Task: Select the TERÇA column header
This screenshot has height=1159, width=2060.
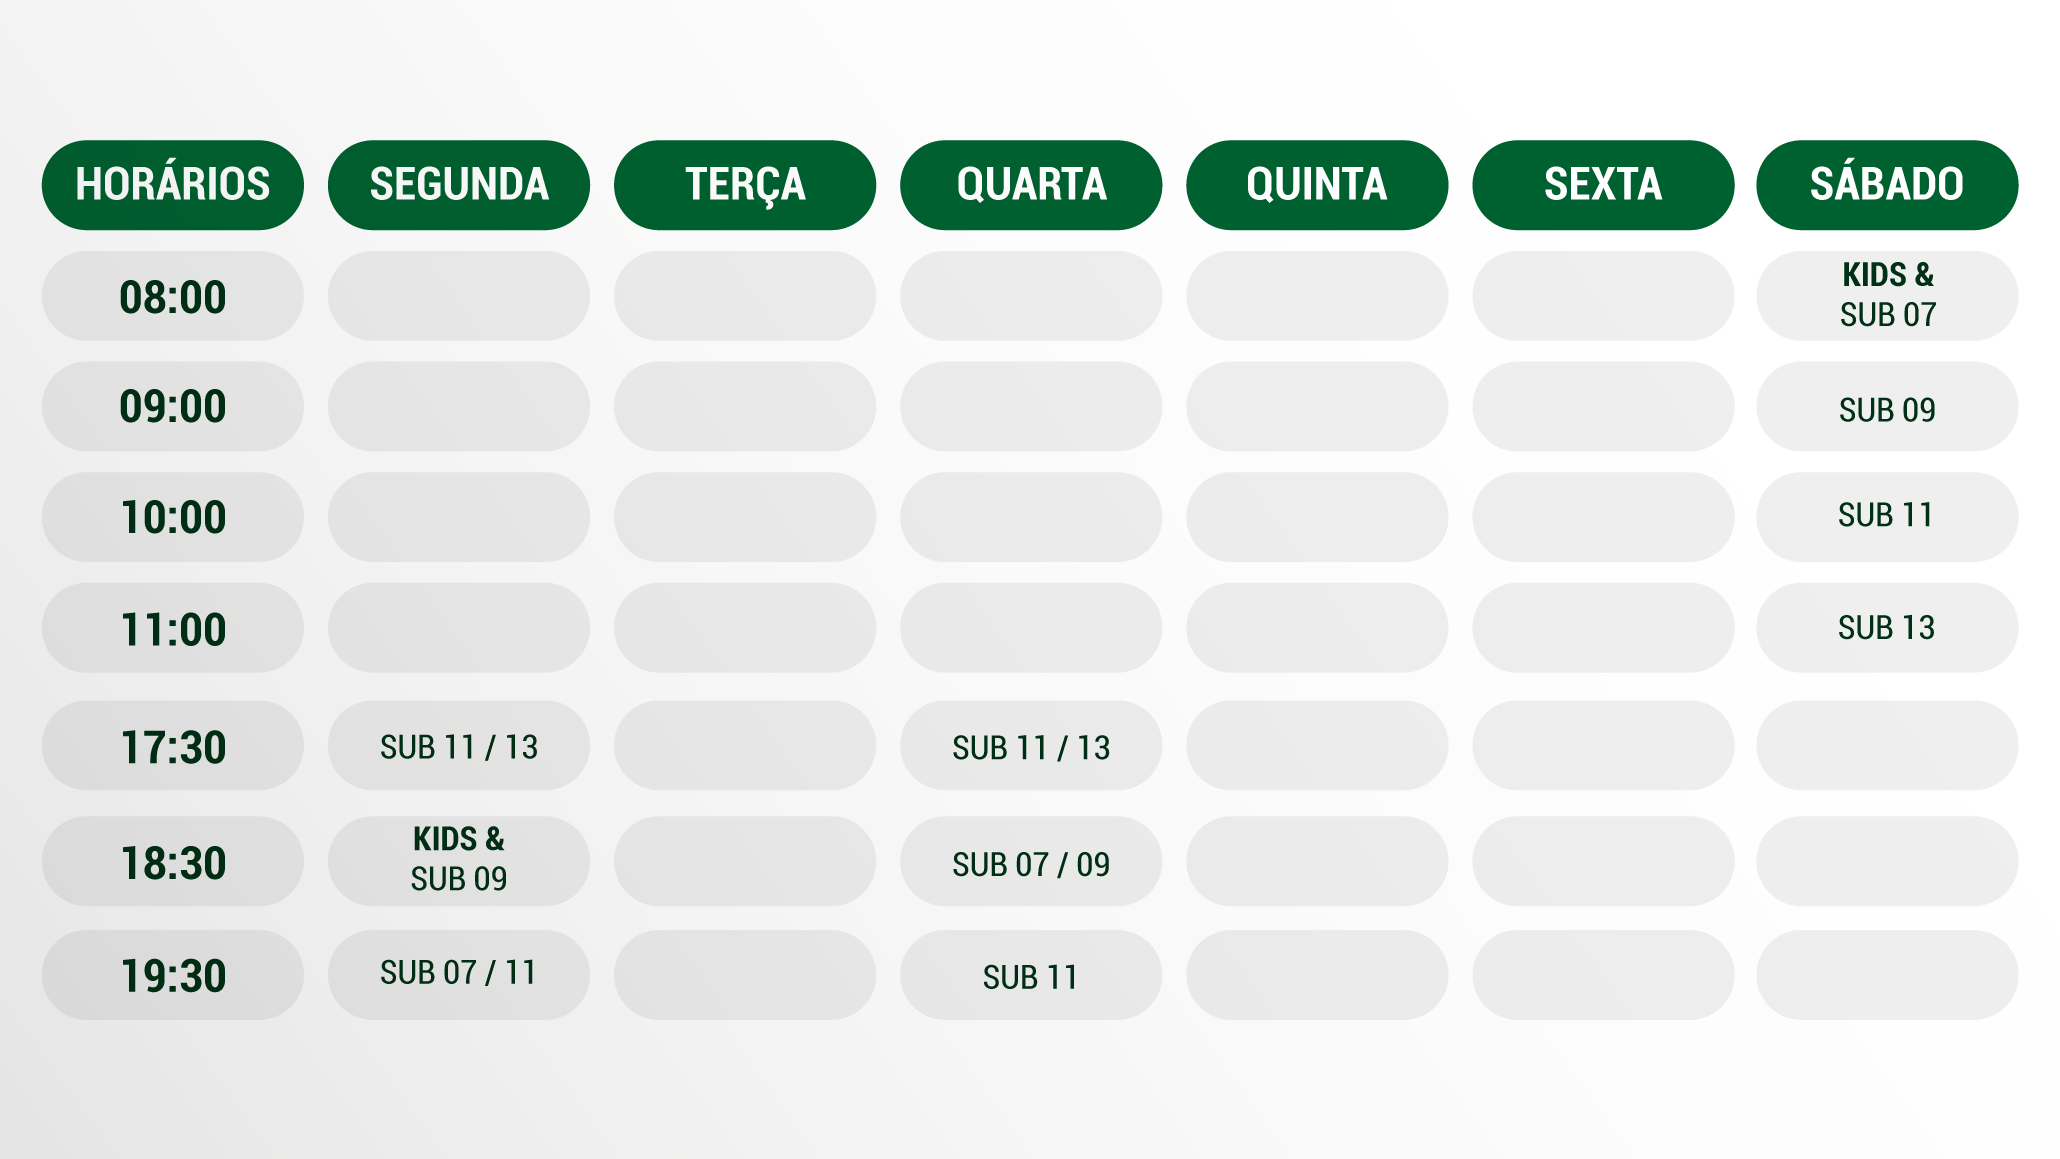Action: [x=744, y=185]
